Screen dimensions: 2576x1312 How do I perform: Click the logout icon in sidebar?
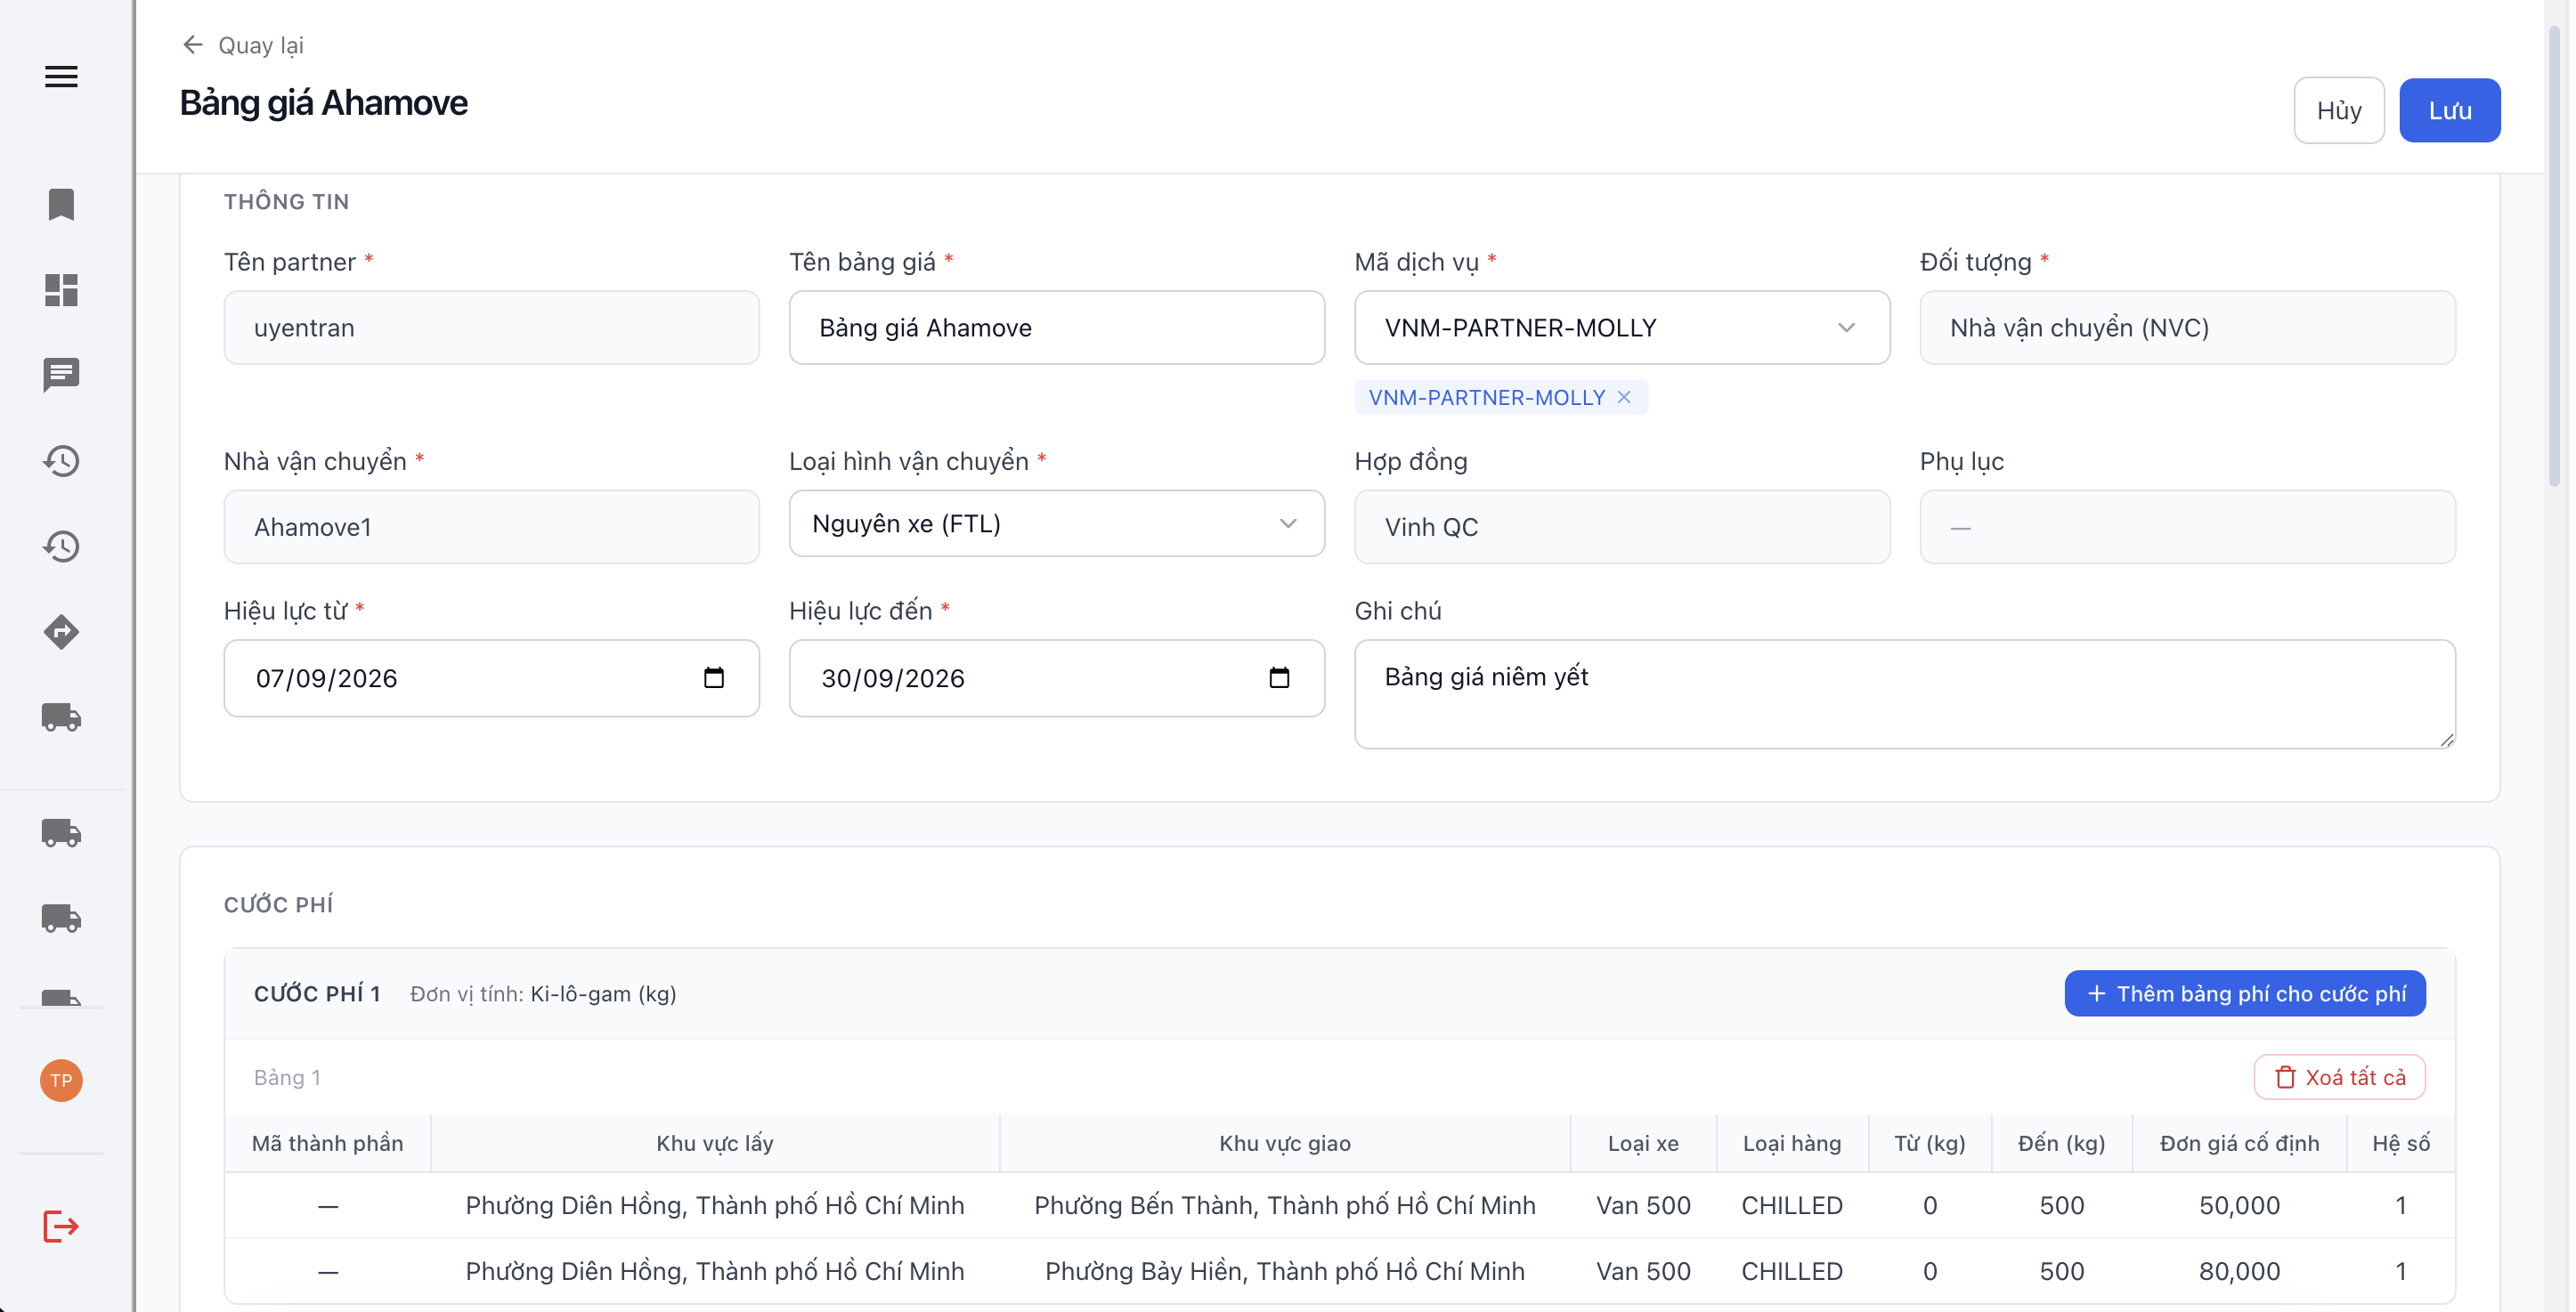pos(61,1226)
